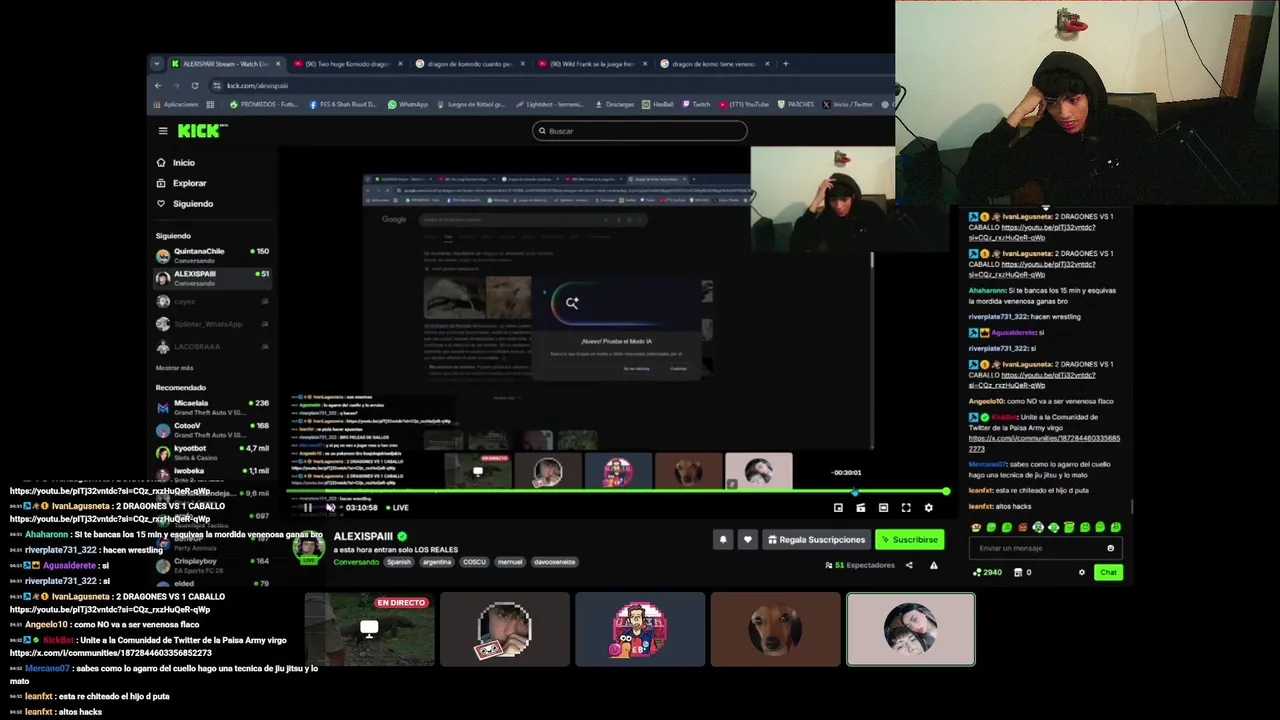Open the browser tab search dropdown
Viewport: 1280px width, 720px height.
(156, 64)
